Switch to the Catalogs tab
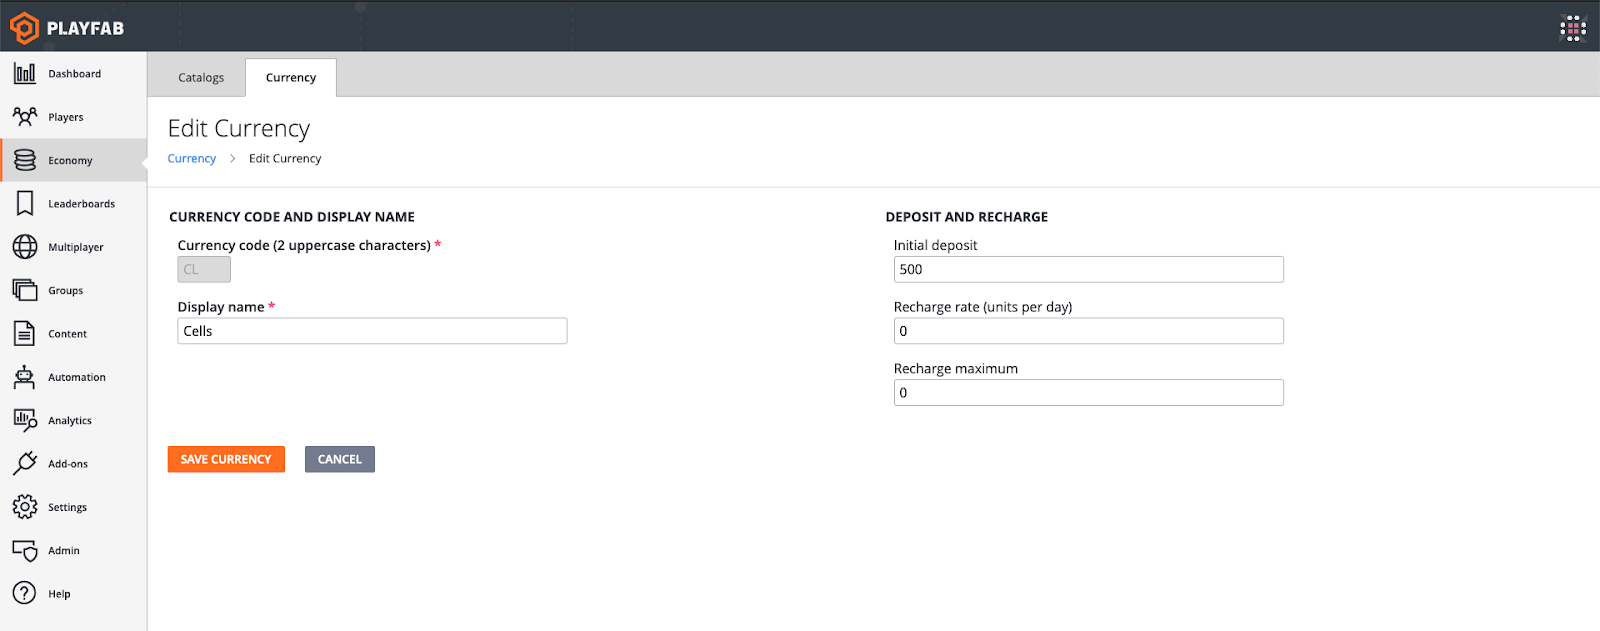The height and width of the screenshot is (631, 1600). [201, 77]
